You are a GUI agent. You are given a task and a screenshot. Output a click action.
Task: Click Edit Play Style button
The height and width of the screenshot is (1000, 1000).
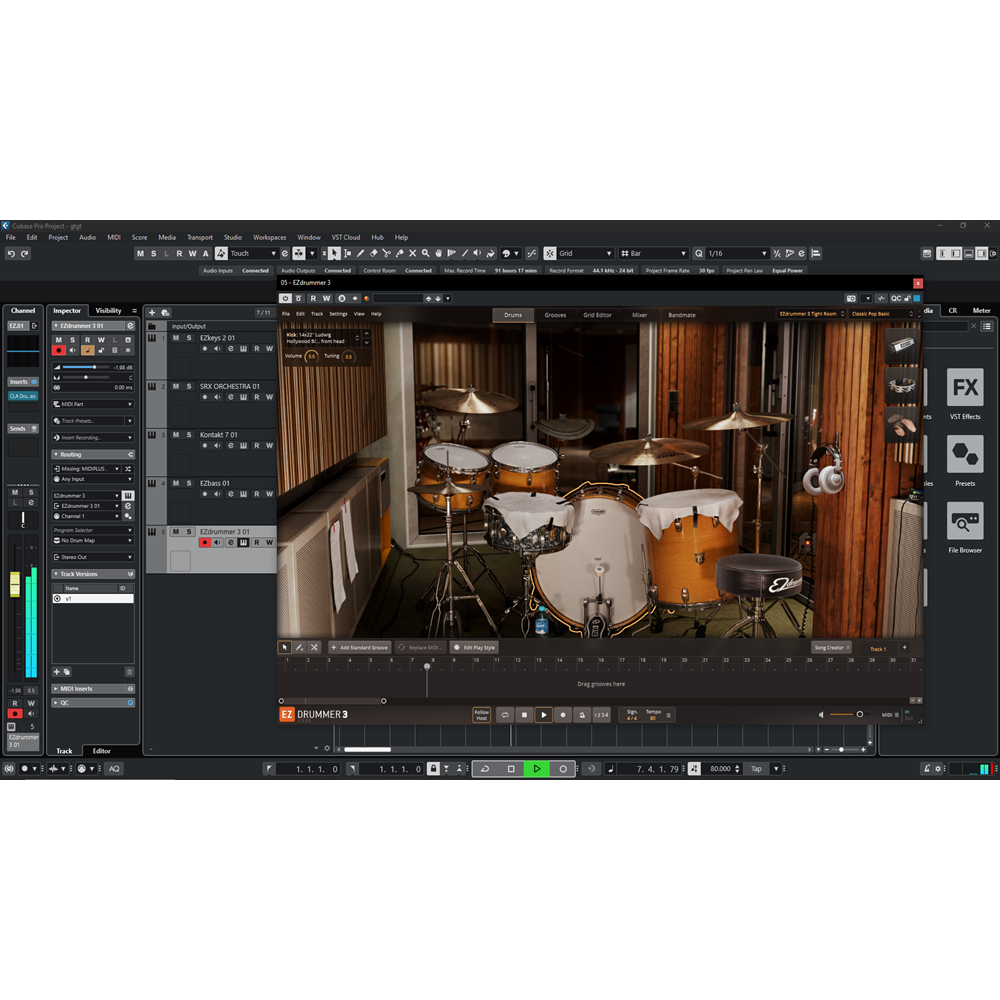[474, 647]
